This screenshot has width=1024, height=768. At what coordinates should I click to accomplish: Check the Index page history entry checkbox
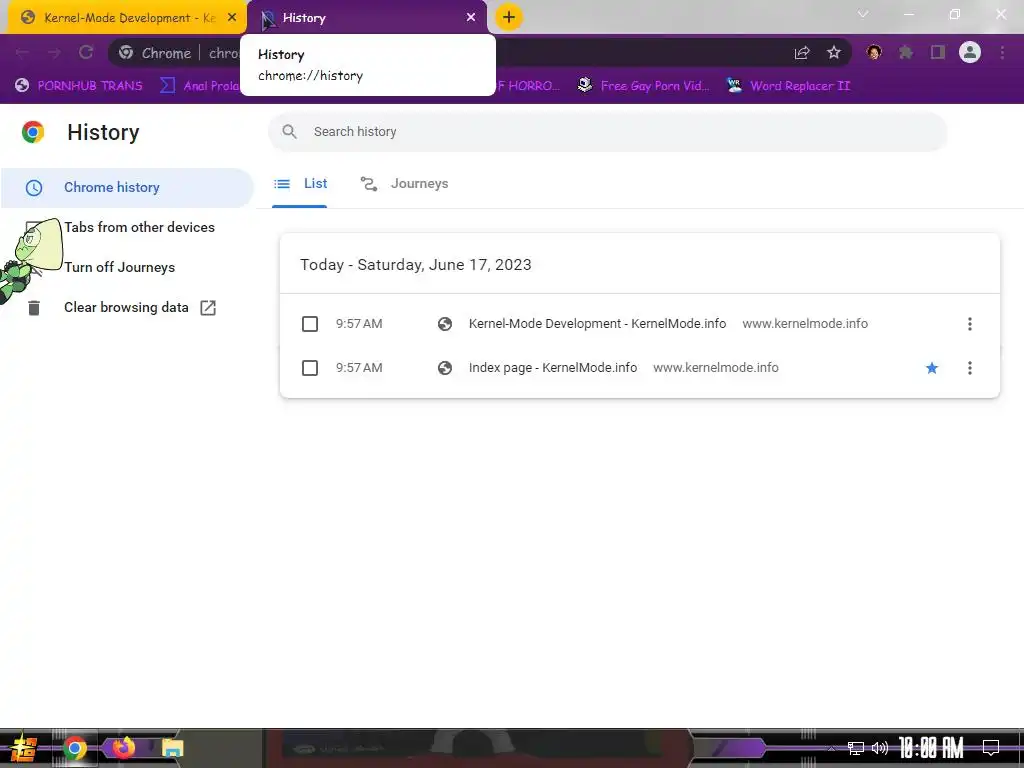coord(310,368)
